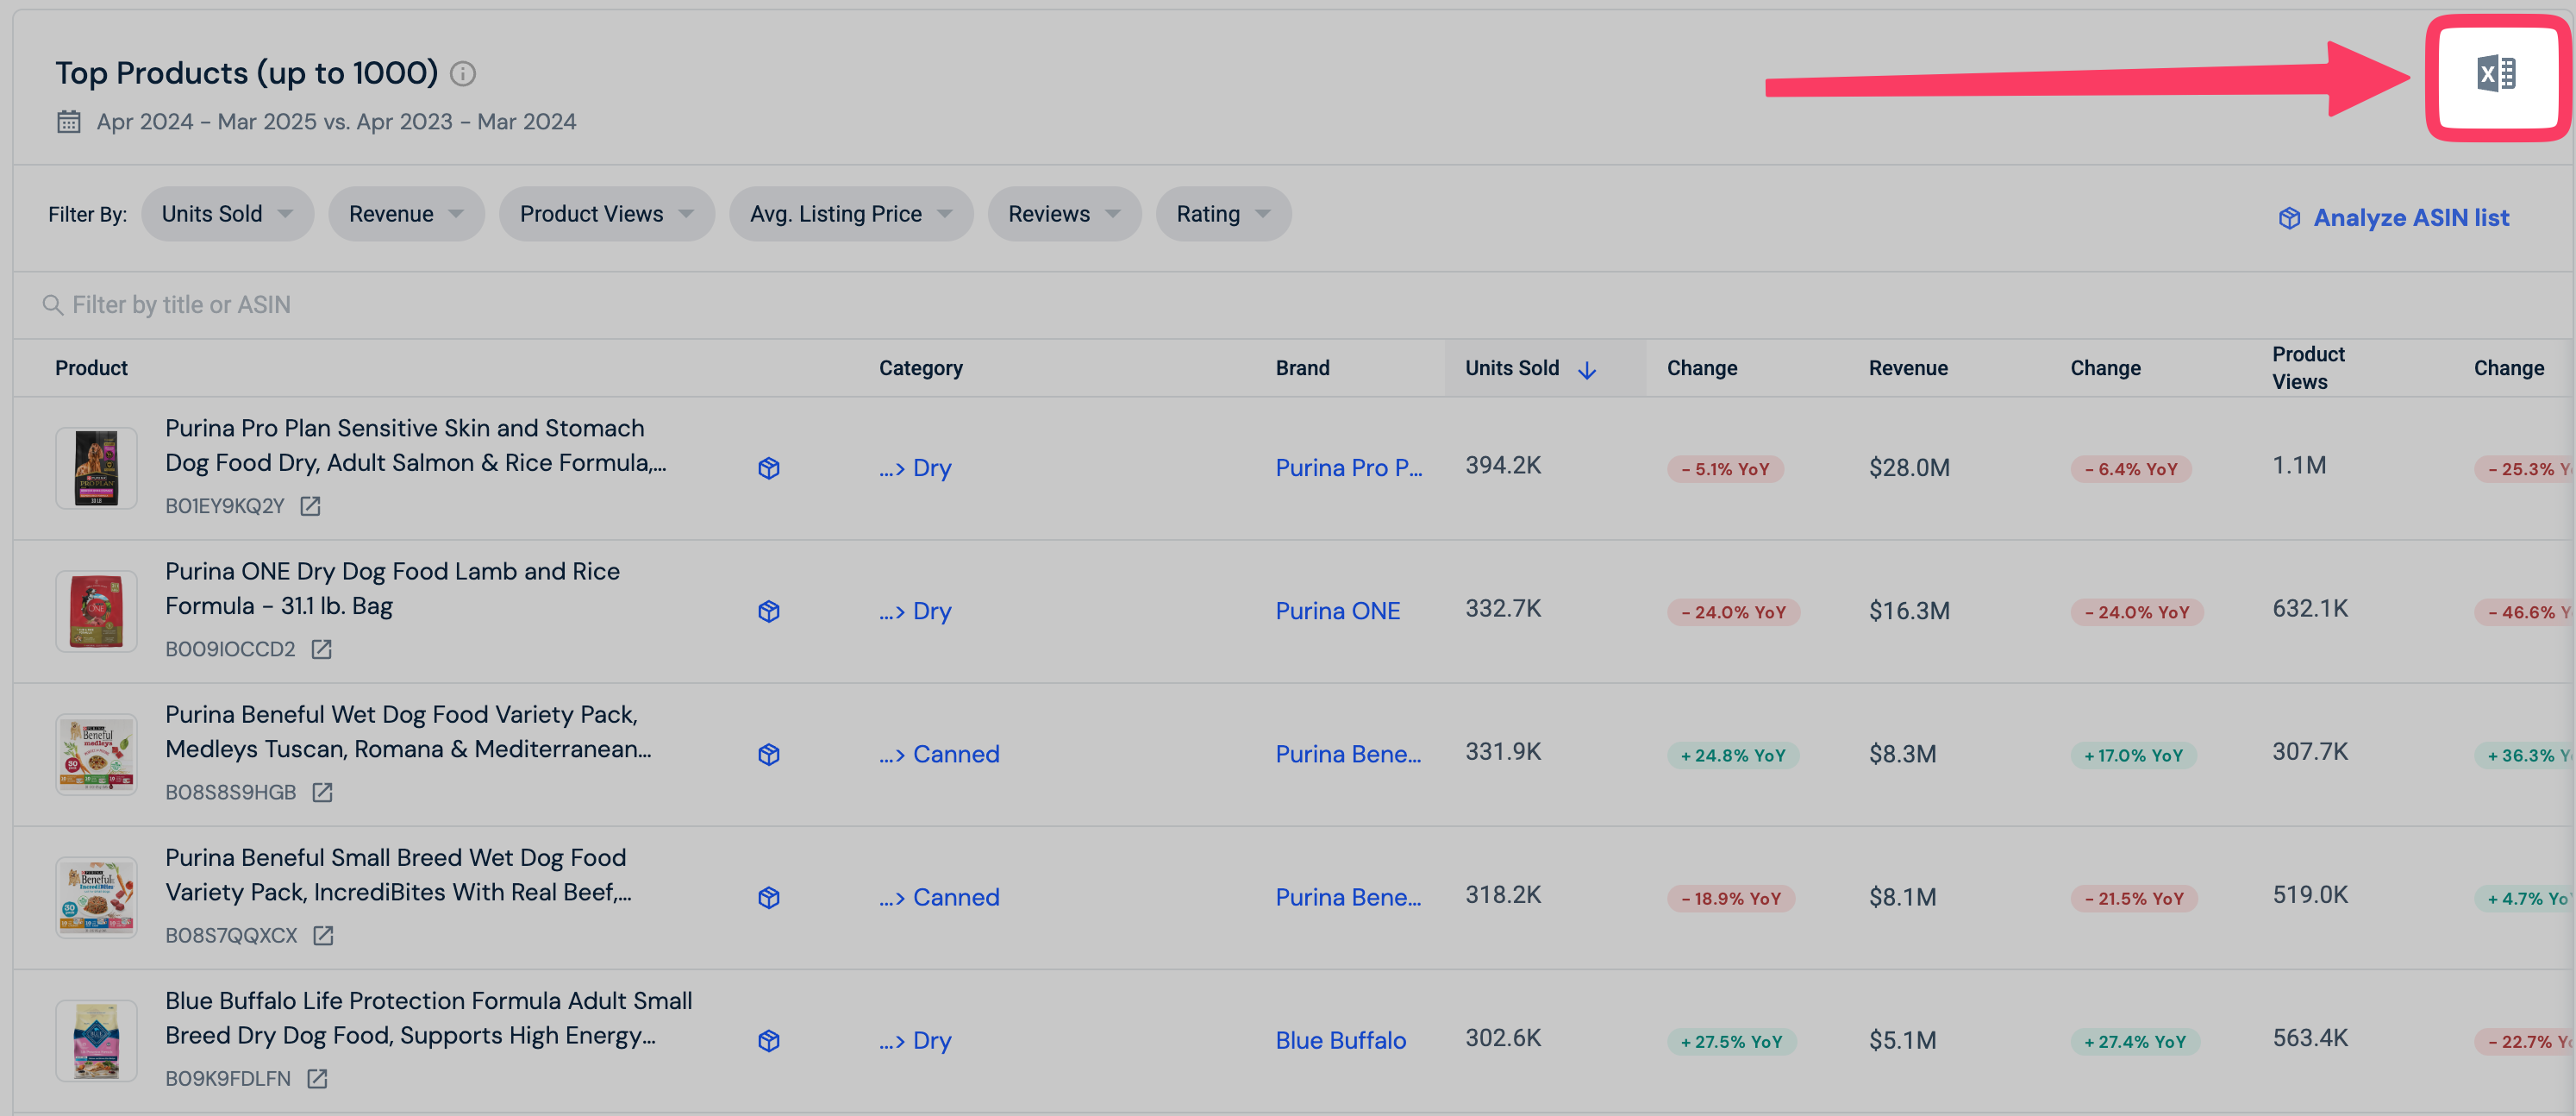The height and width of the screenshot is (1116, 2576).
Task: Click the 519.0K product views value
Action: coord(2310,894)
